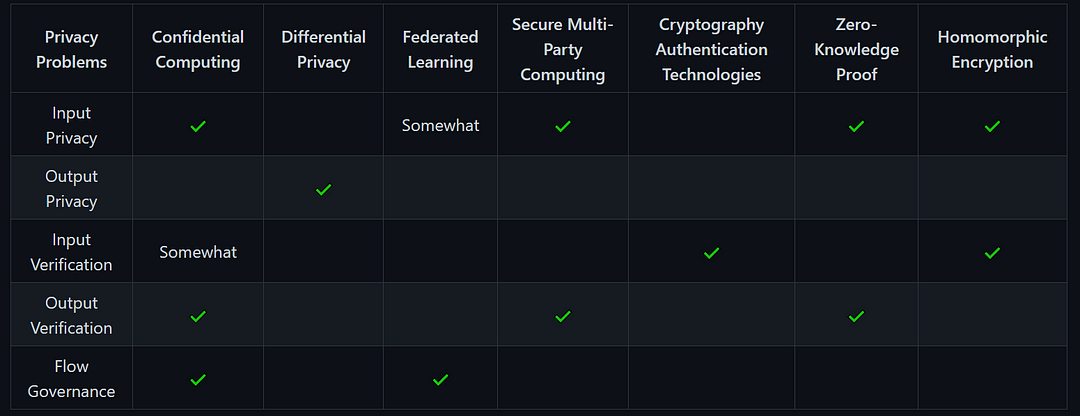
Task: Click Secure Multi-Party Output Verification checkmark
Action: click(563, 316)
